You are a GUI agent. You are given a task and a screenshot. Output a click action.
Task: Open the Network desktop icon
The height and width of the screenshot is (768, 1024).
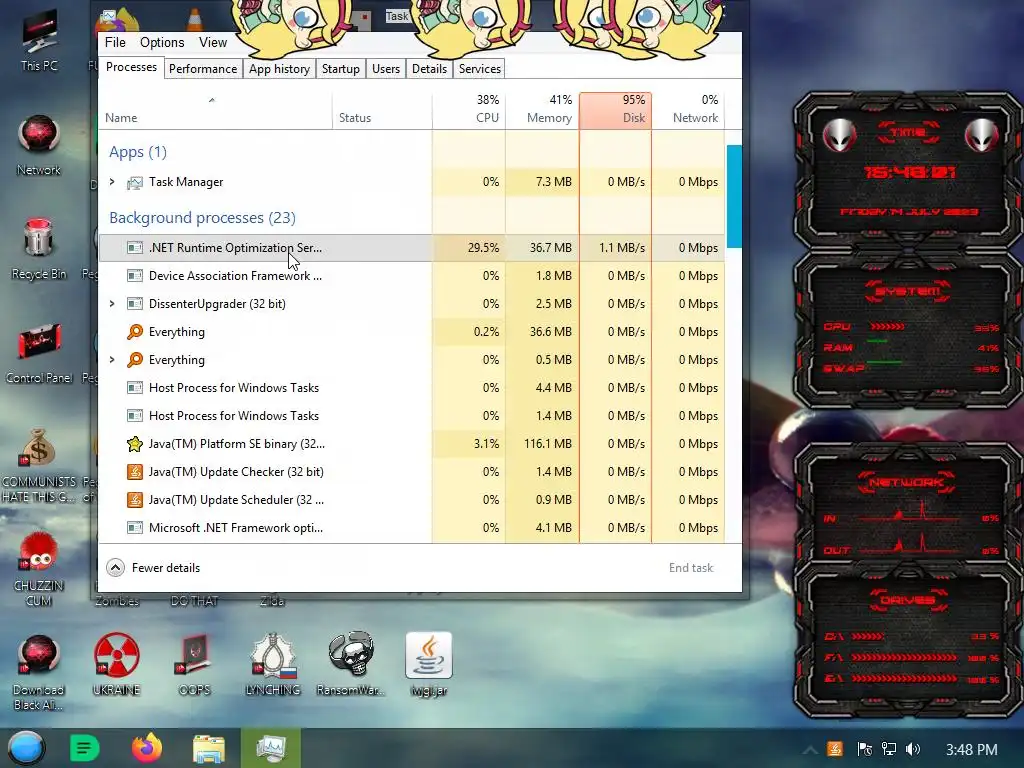tap(39, 144)
